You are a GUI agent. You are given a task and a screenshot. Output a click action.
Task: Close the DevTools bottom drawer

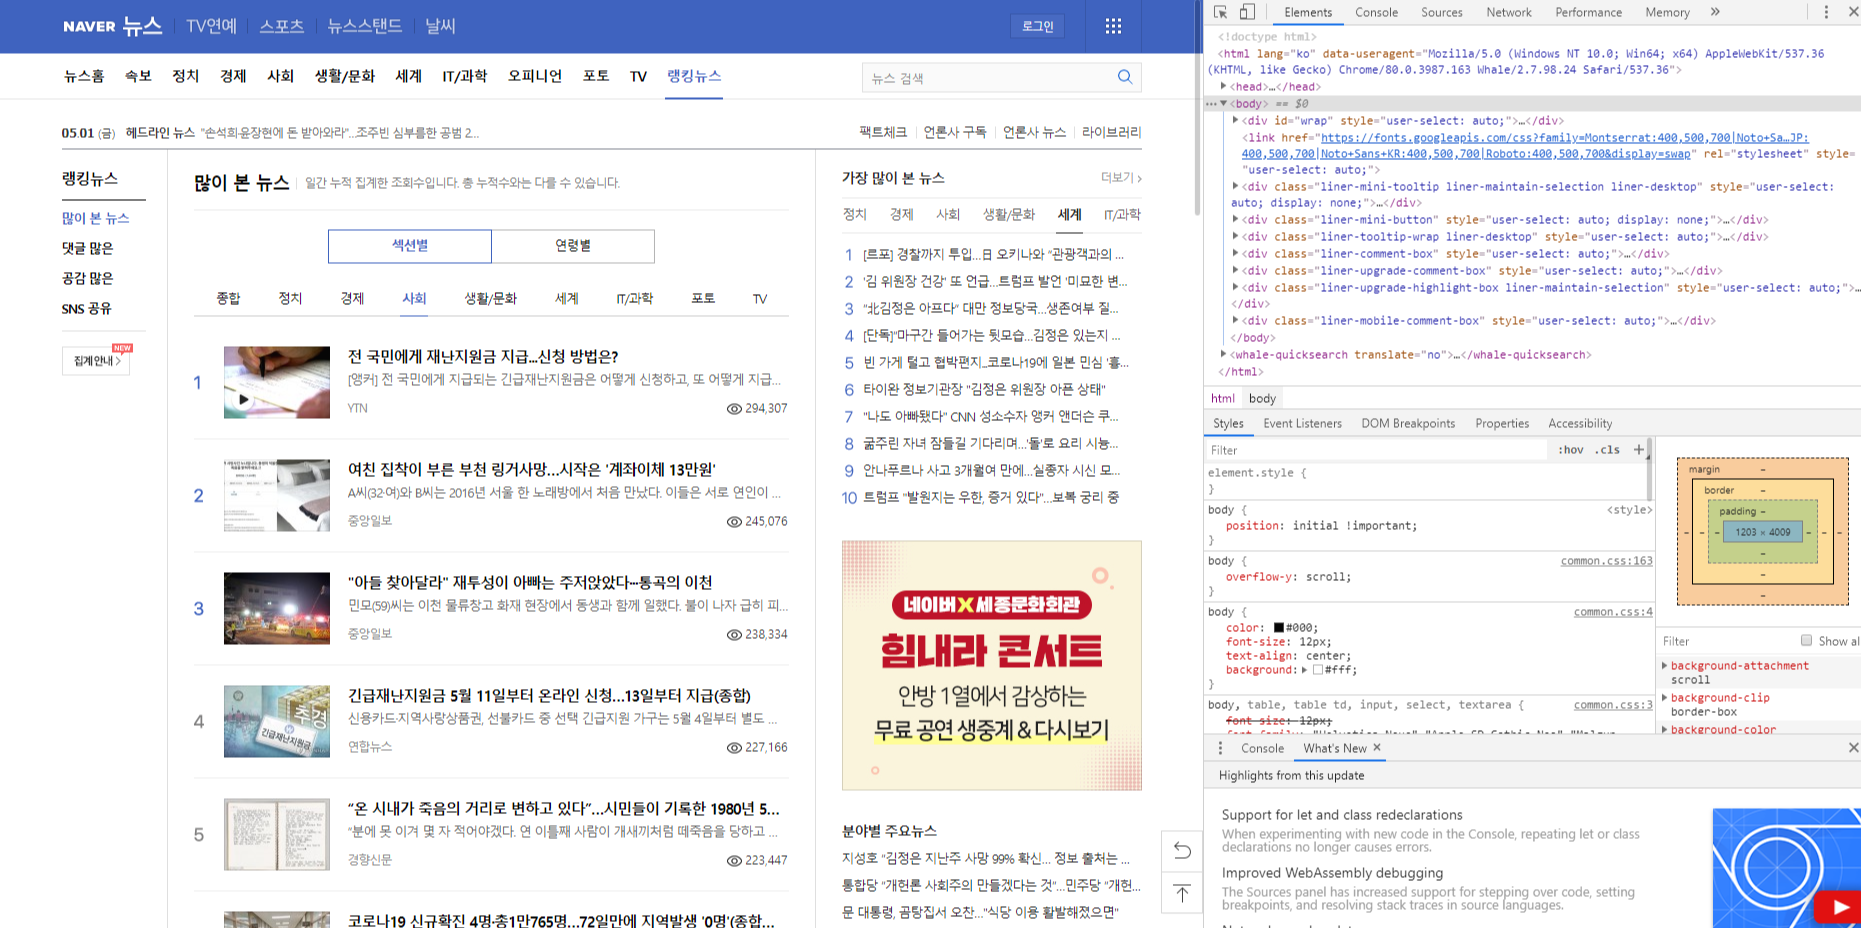pyautogui.click(x=1852, y=748)
